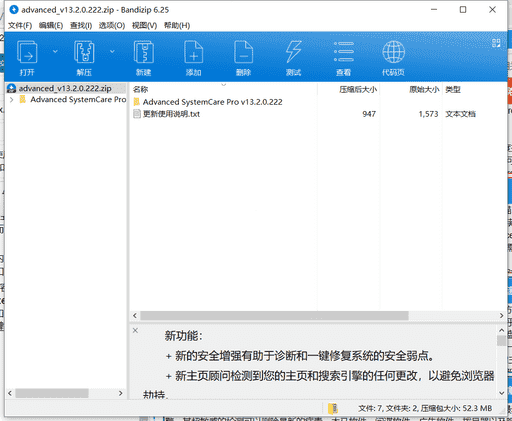Select Advanced SystemCare Pro v13.2.0.222 folder row

pyautogui.click(x=213, y=102)
